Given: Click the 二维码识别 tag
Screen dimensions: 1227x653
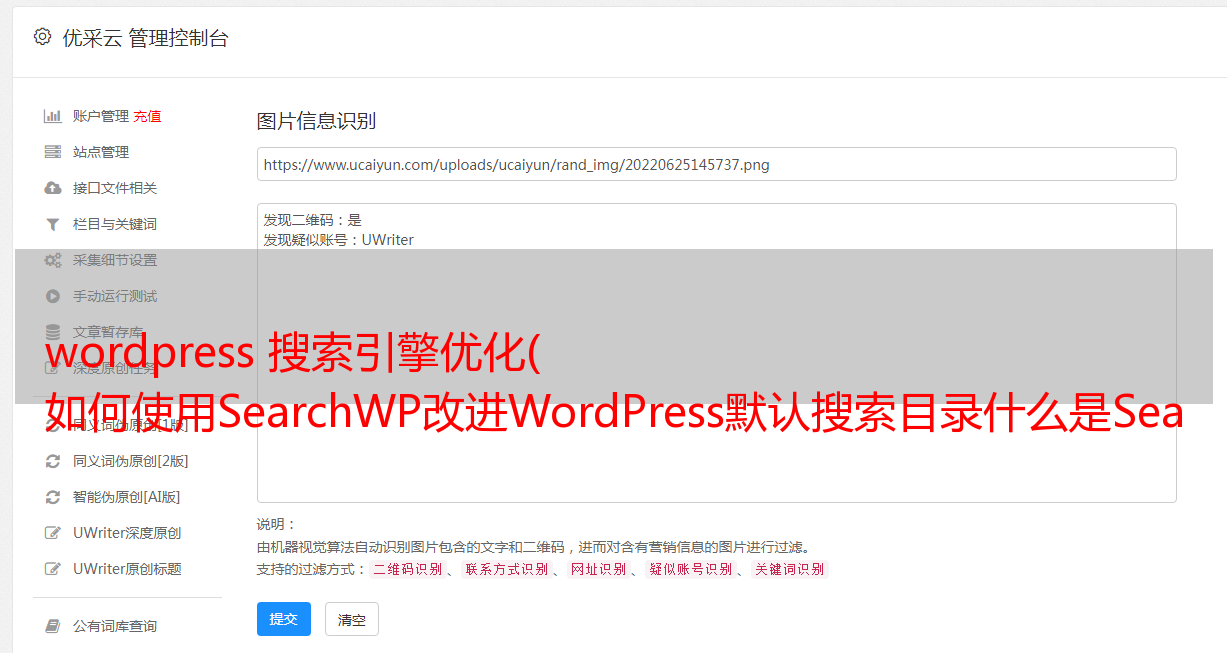Looking at the screenshot, I should [x=407, y=569].
